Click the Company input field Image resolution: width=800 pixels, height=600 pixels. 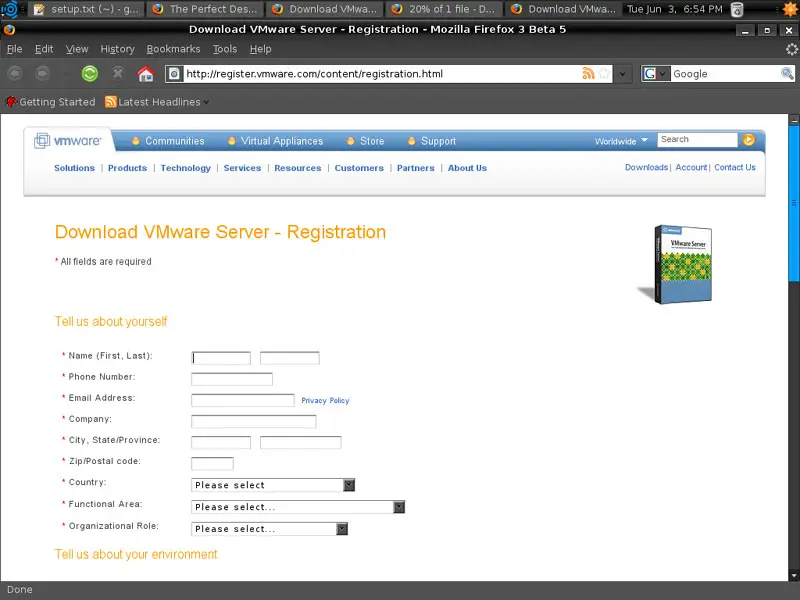coord(254,421)
